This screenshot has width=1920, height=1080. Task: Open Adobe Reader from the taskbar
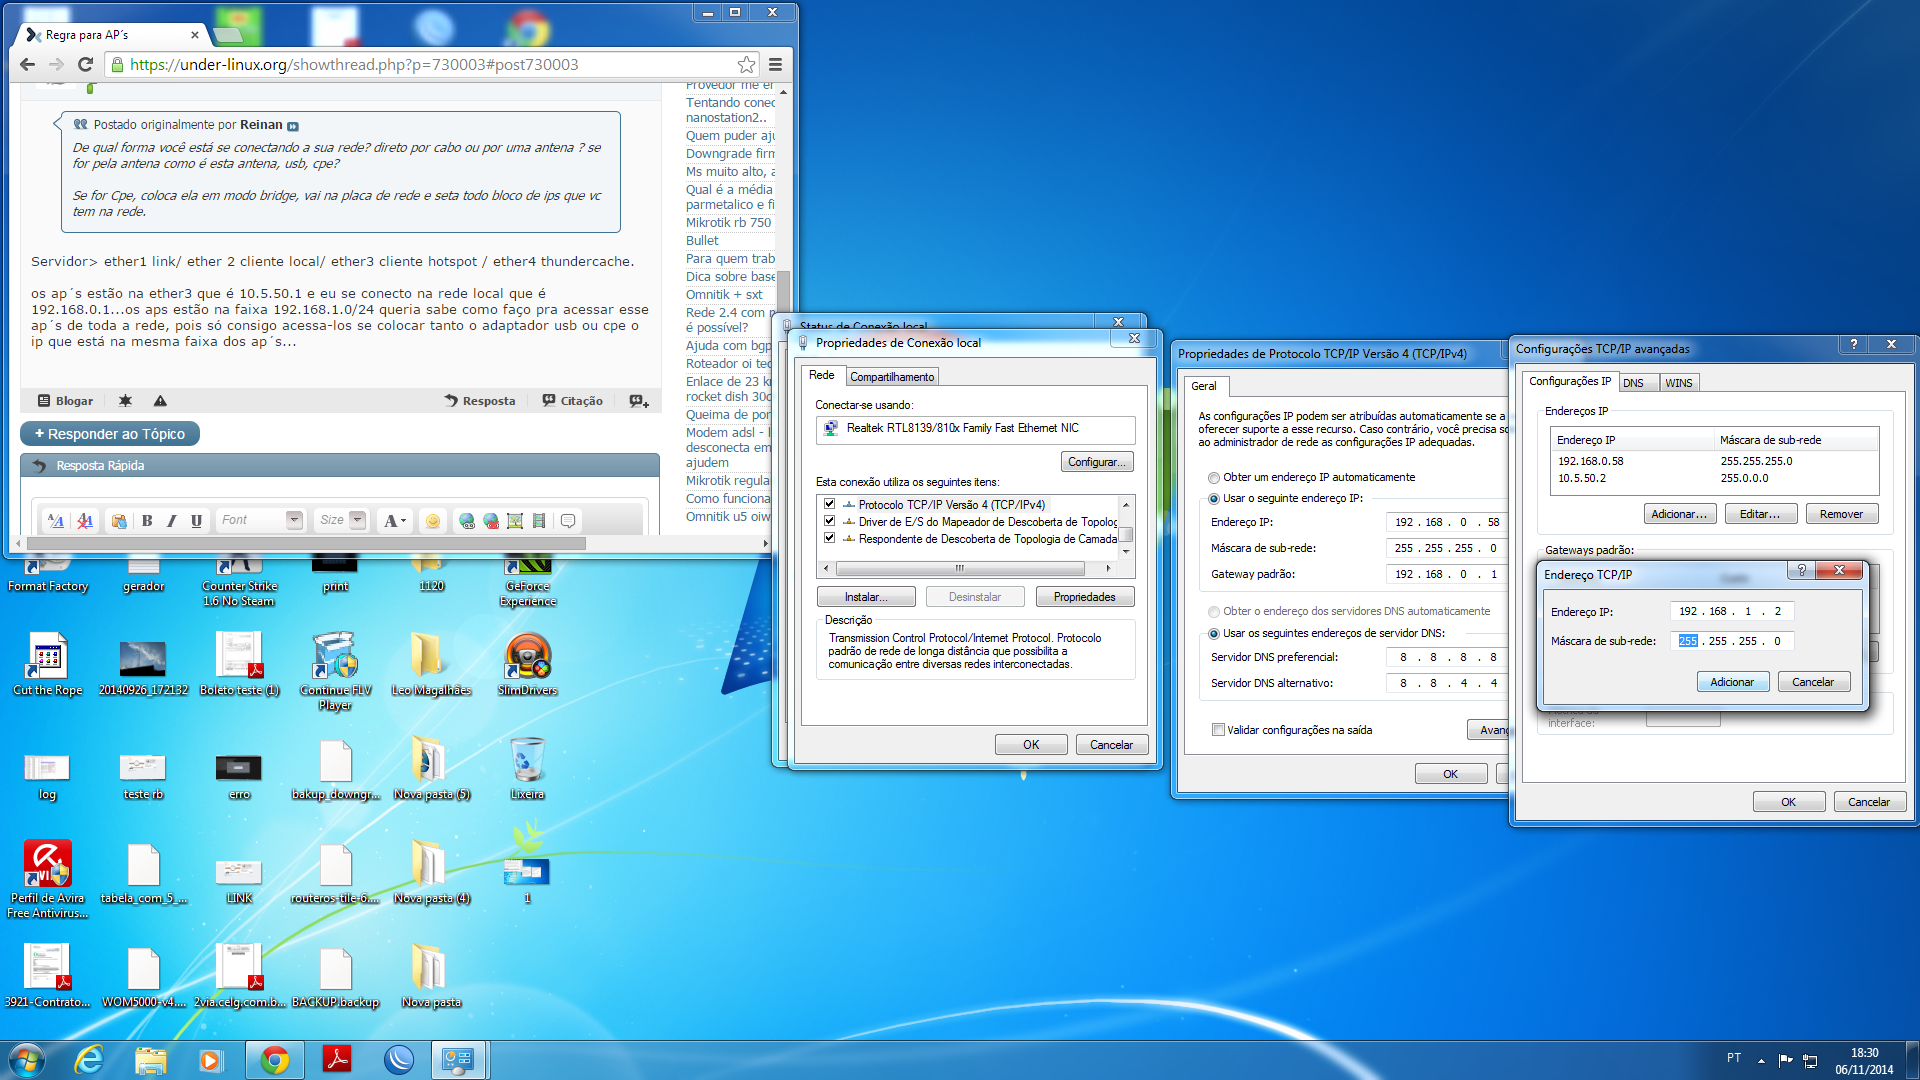(x=336, y=1059)
